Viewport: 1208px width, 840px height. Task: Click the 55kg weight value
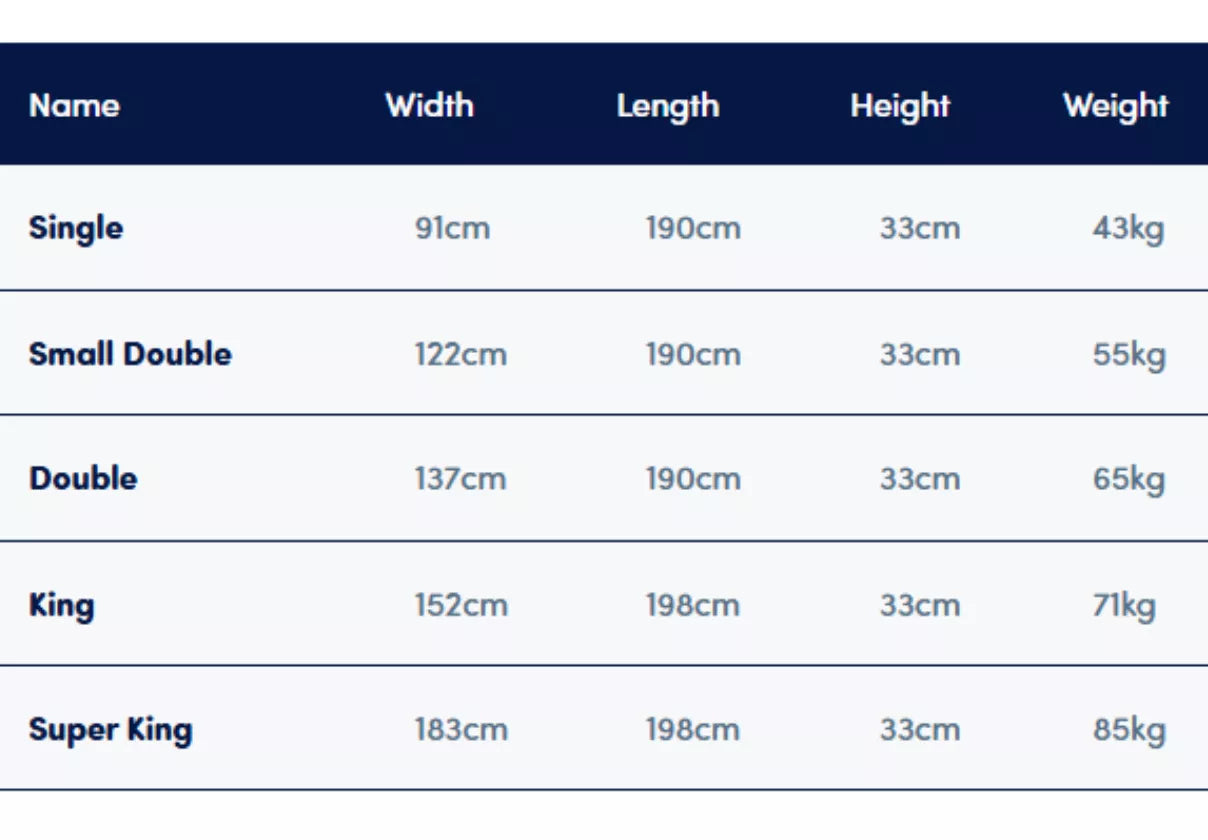(x=1128, y=354)
